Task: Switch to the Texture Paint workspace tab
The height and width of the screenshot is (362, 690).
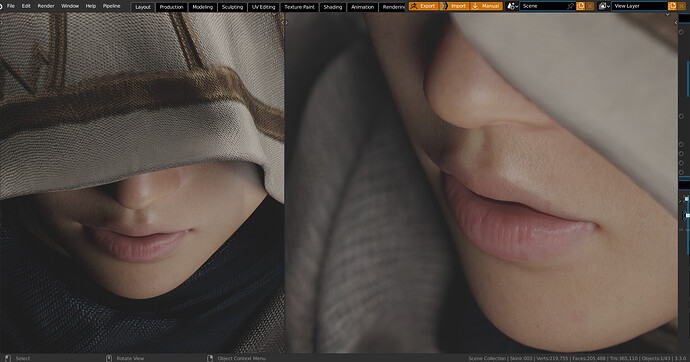Action: (299, 7)
